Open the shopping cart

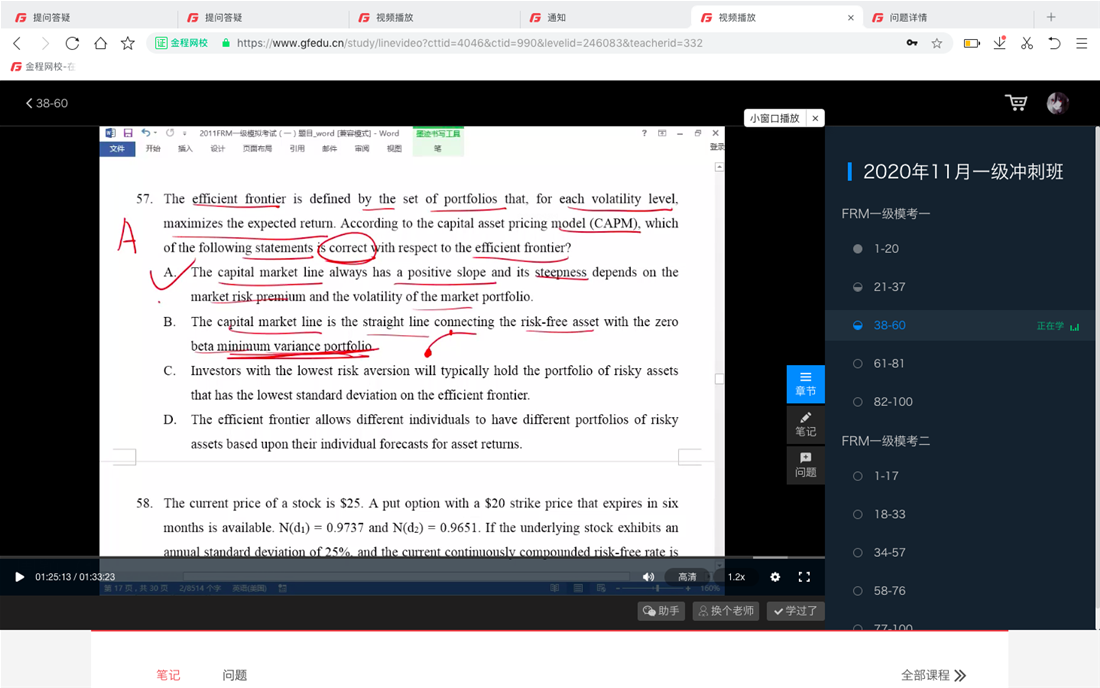click(x=1016, y=103)
